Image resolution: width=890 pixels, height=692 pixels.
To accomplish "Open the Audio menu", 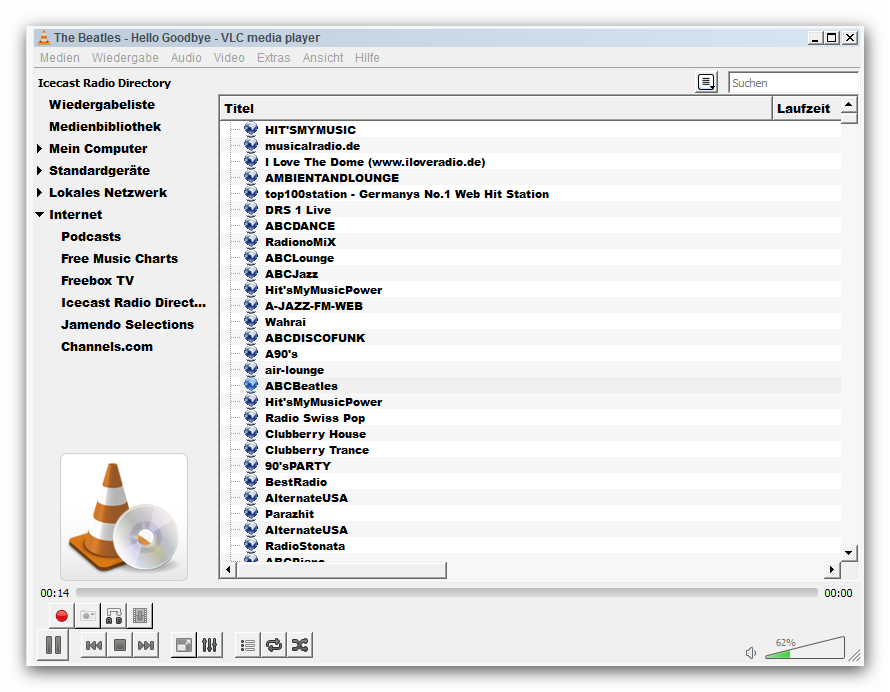I will coord(186,58).
